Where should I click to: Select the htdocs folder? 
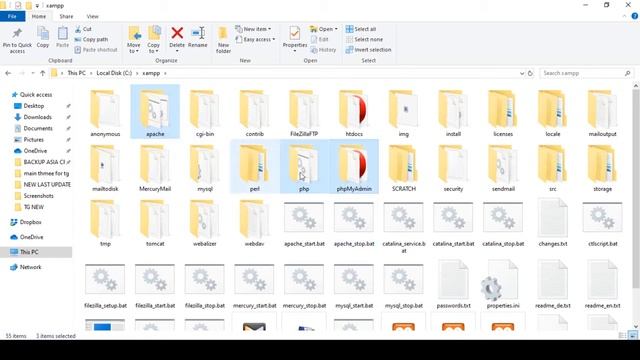(x=354, y=113)
